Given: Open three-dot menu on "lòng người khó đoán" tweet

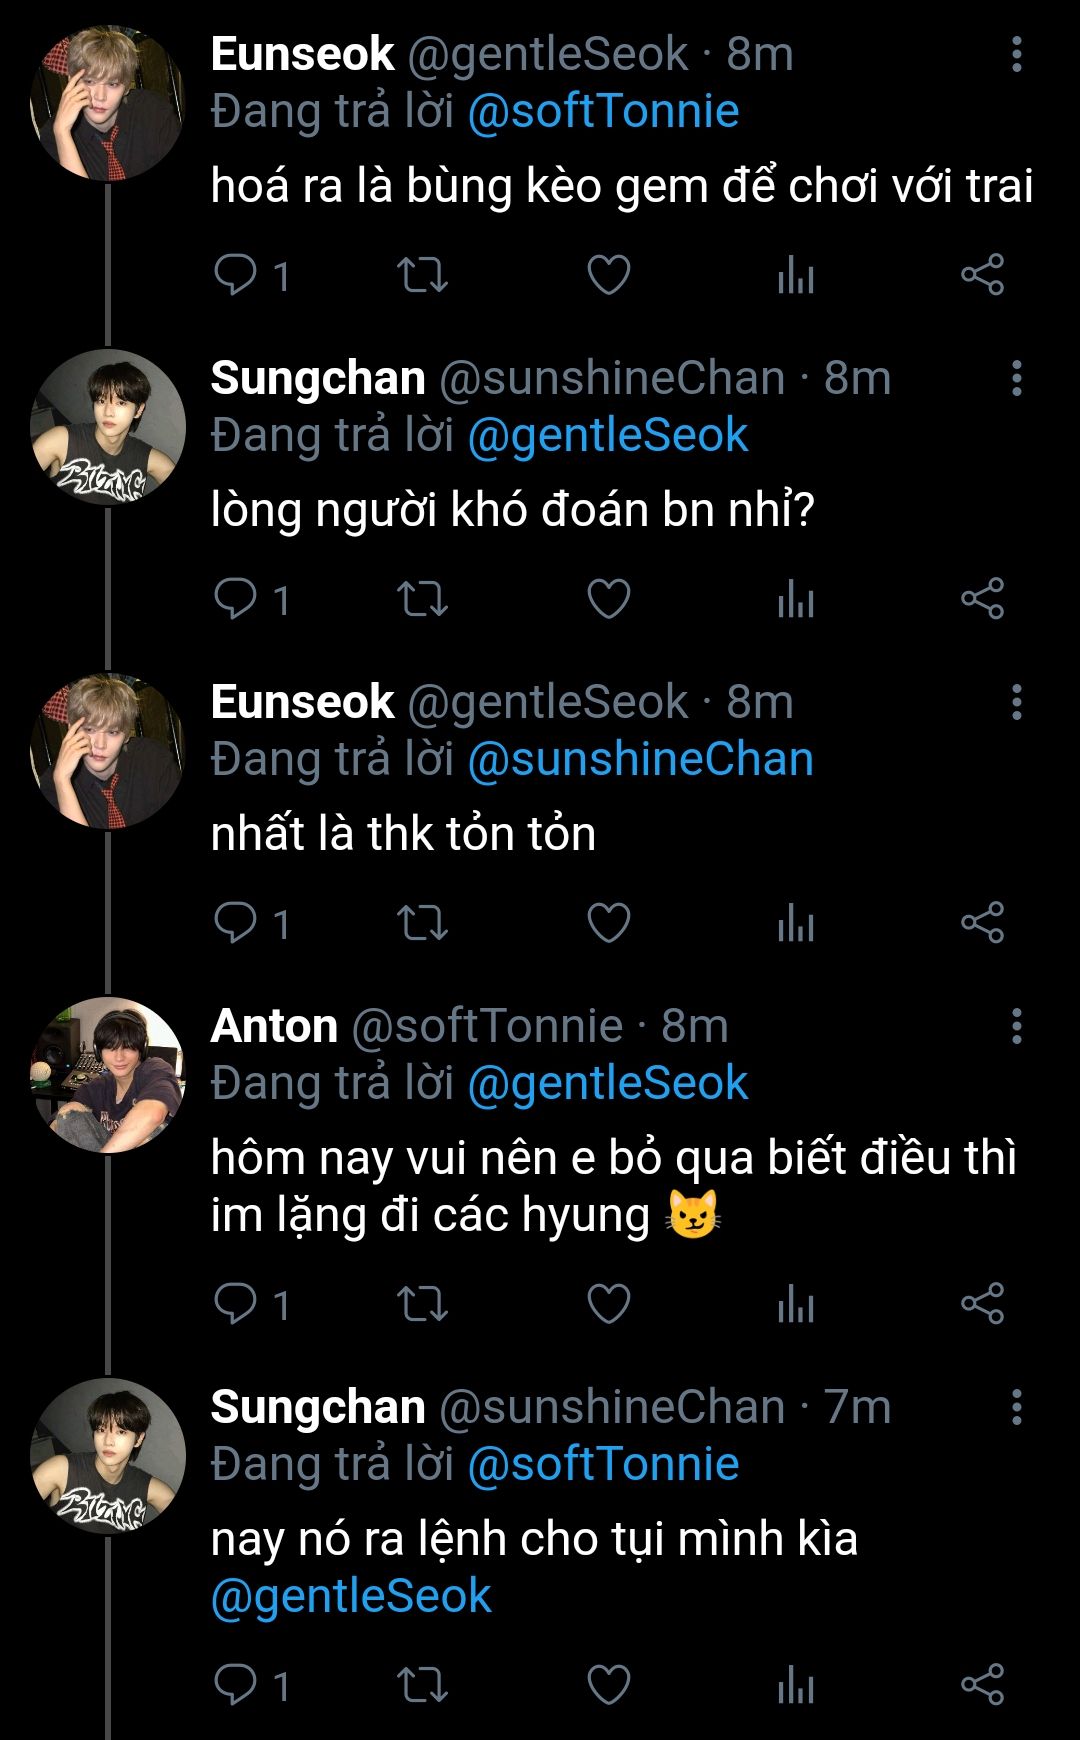Looking at the screenshot, I should point(1016,378).
